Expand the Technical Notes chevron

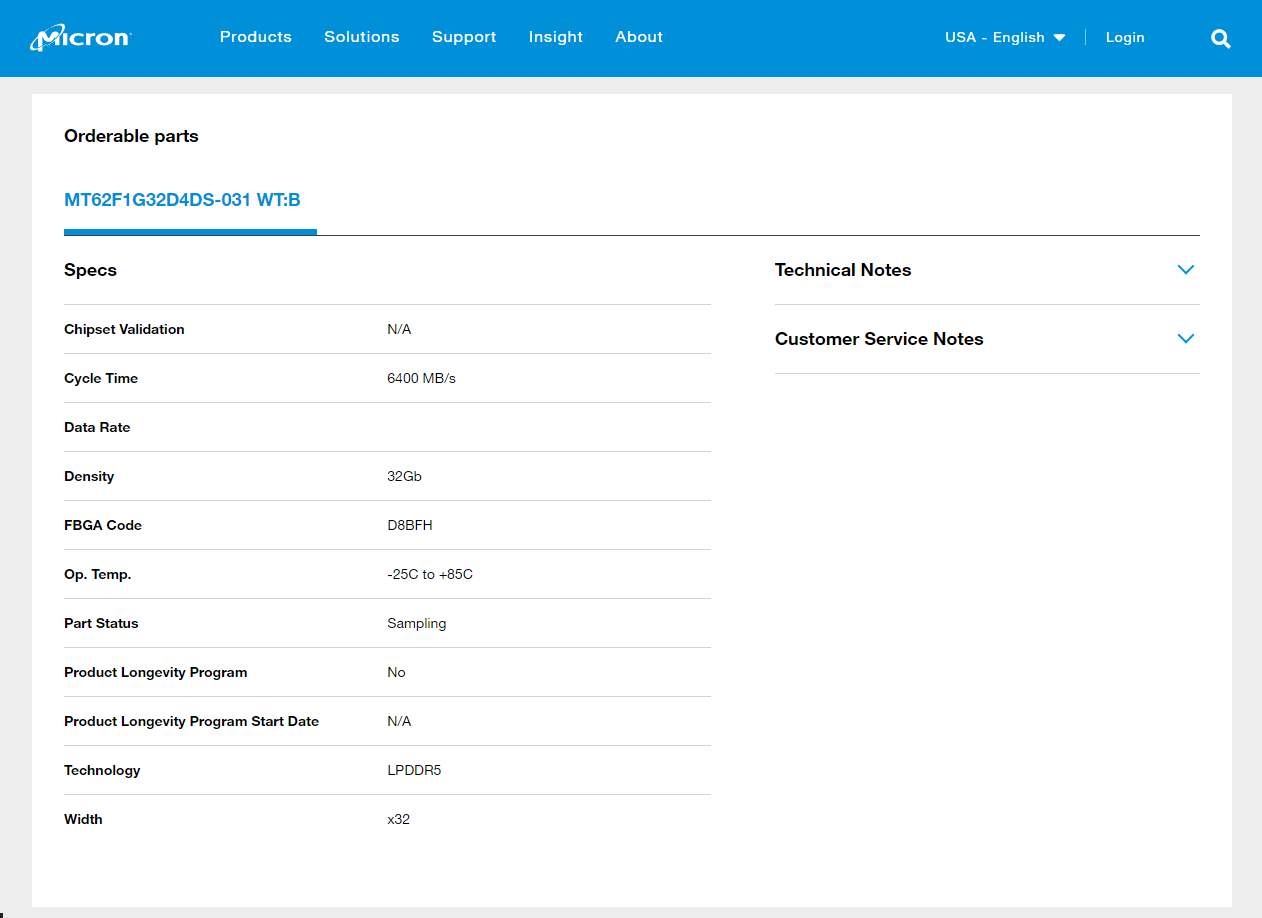pos(1186,270)
